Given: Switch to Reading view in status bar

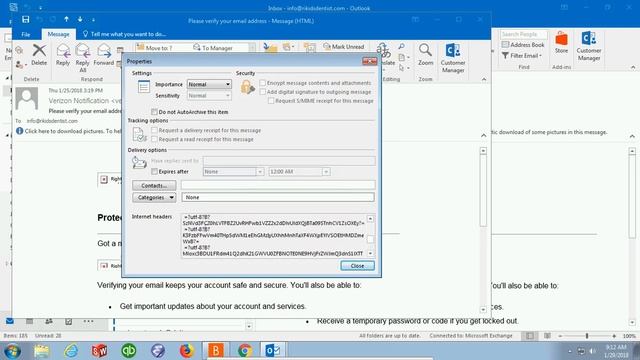Looking at the screenshot, I should 547,336.
